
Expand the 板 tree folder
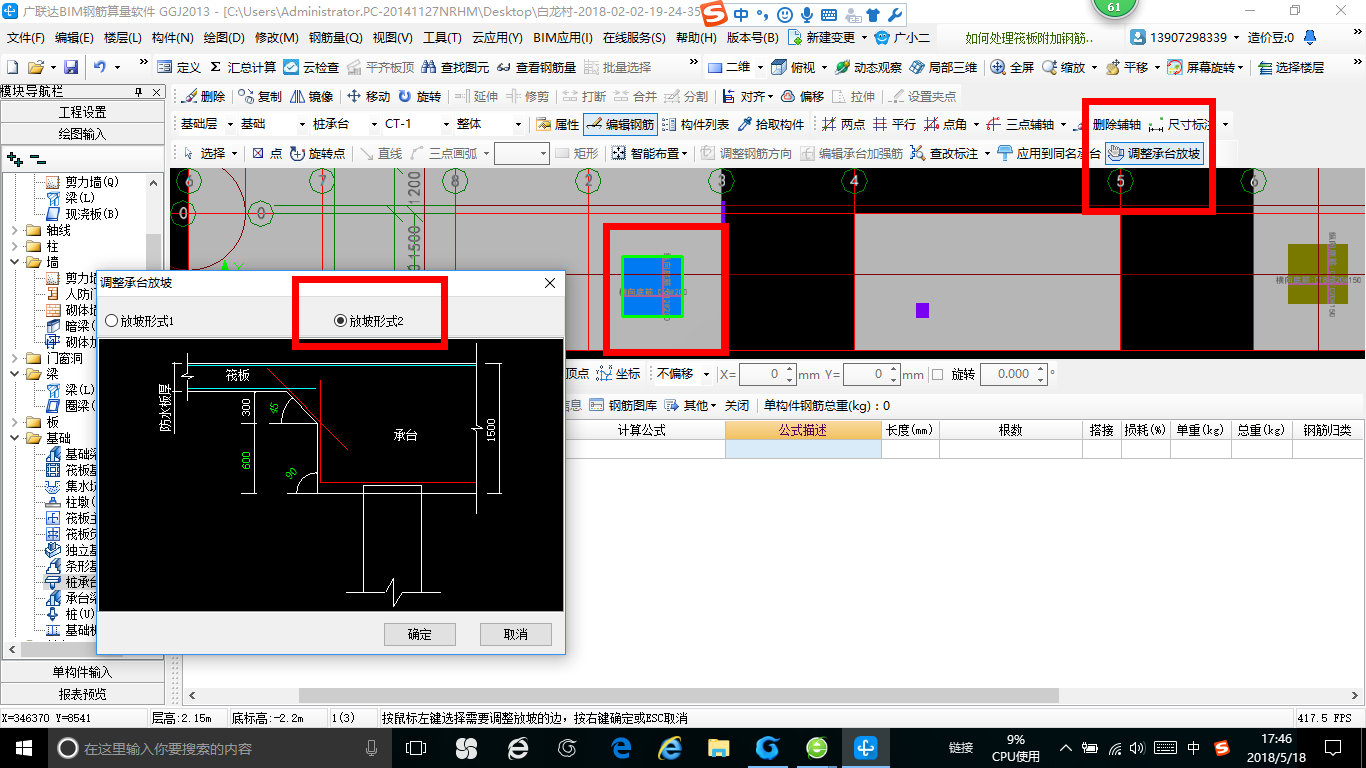pyautogui.click(x=14, y=422)
